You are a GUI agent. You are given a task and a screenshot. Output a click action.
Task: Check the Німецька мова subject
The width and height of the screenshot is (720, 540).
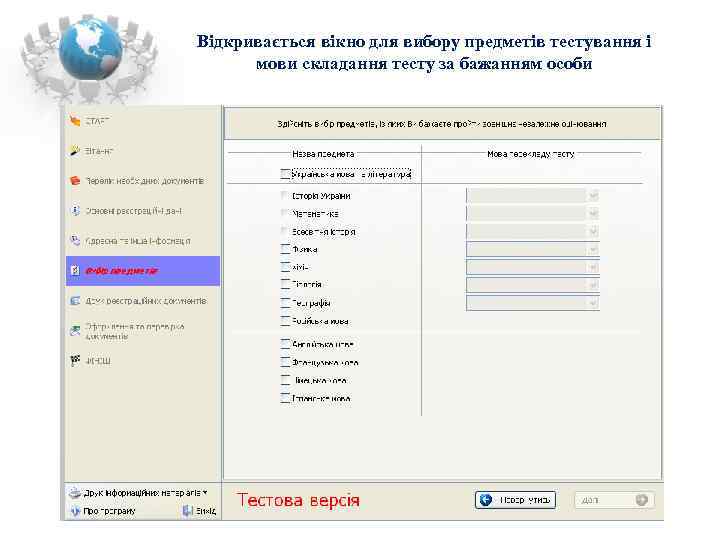click(285, 380)
